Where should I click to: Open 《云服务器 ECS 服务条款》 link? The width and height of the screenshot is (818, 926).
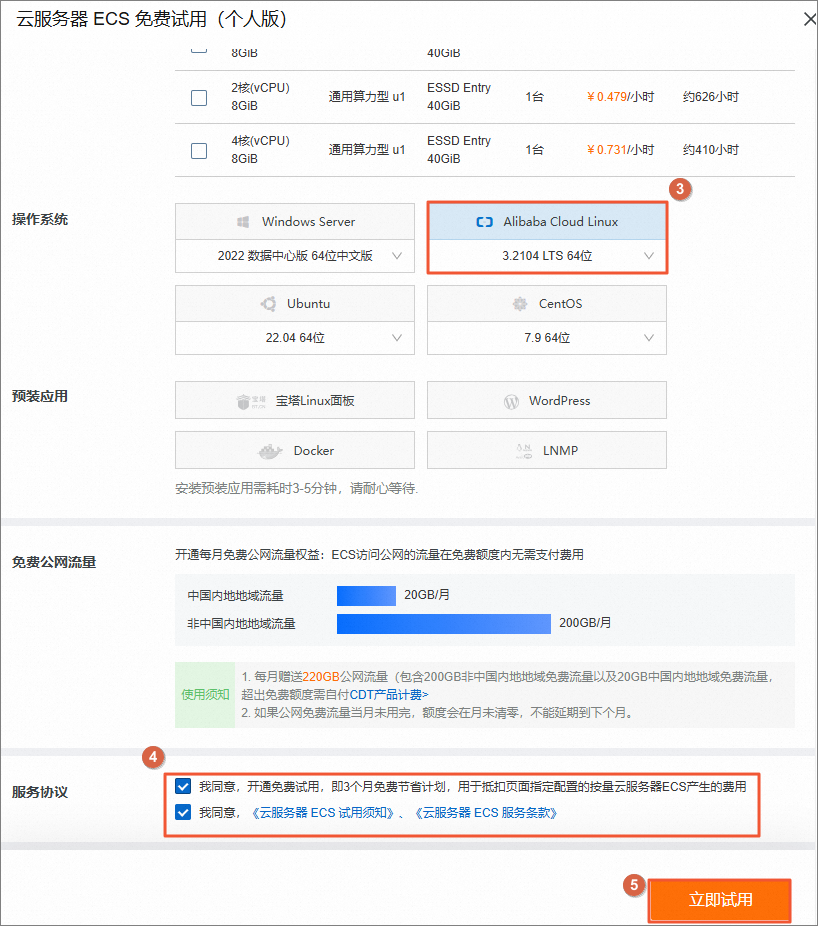tap(485, 813)
